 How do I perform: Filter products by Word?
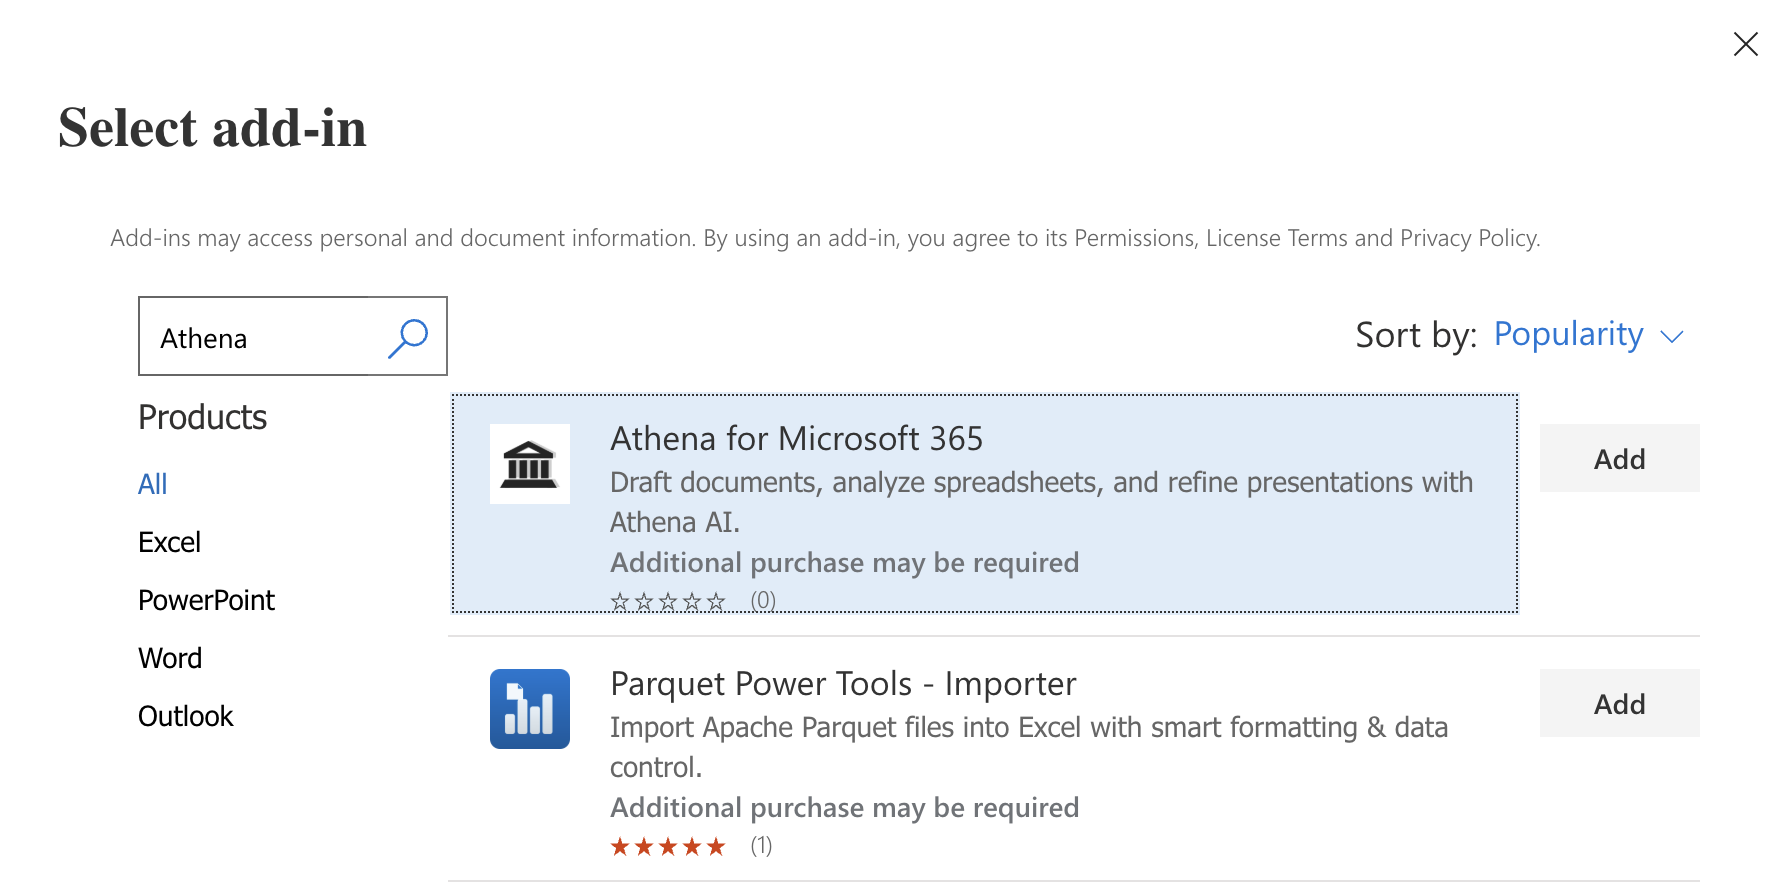170,658
